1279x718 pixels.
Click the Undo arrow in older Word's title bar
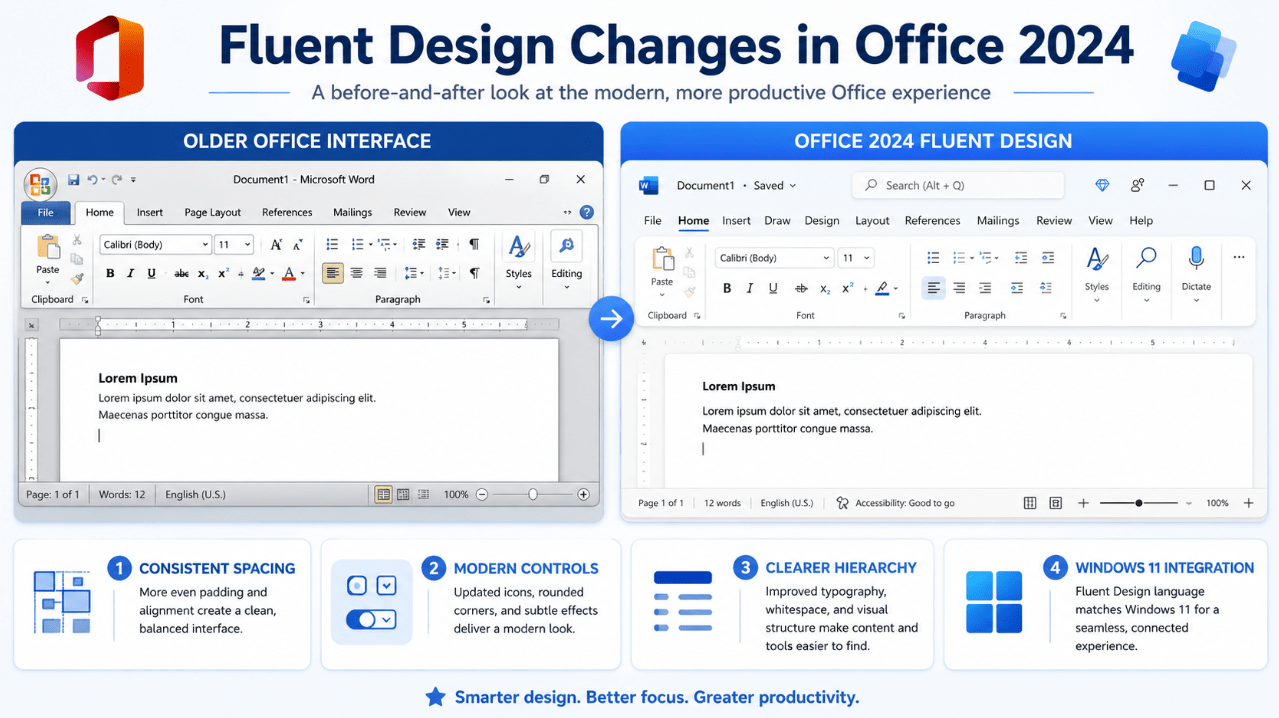[92, 180]
